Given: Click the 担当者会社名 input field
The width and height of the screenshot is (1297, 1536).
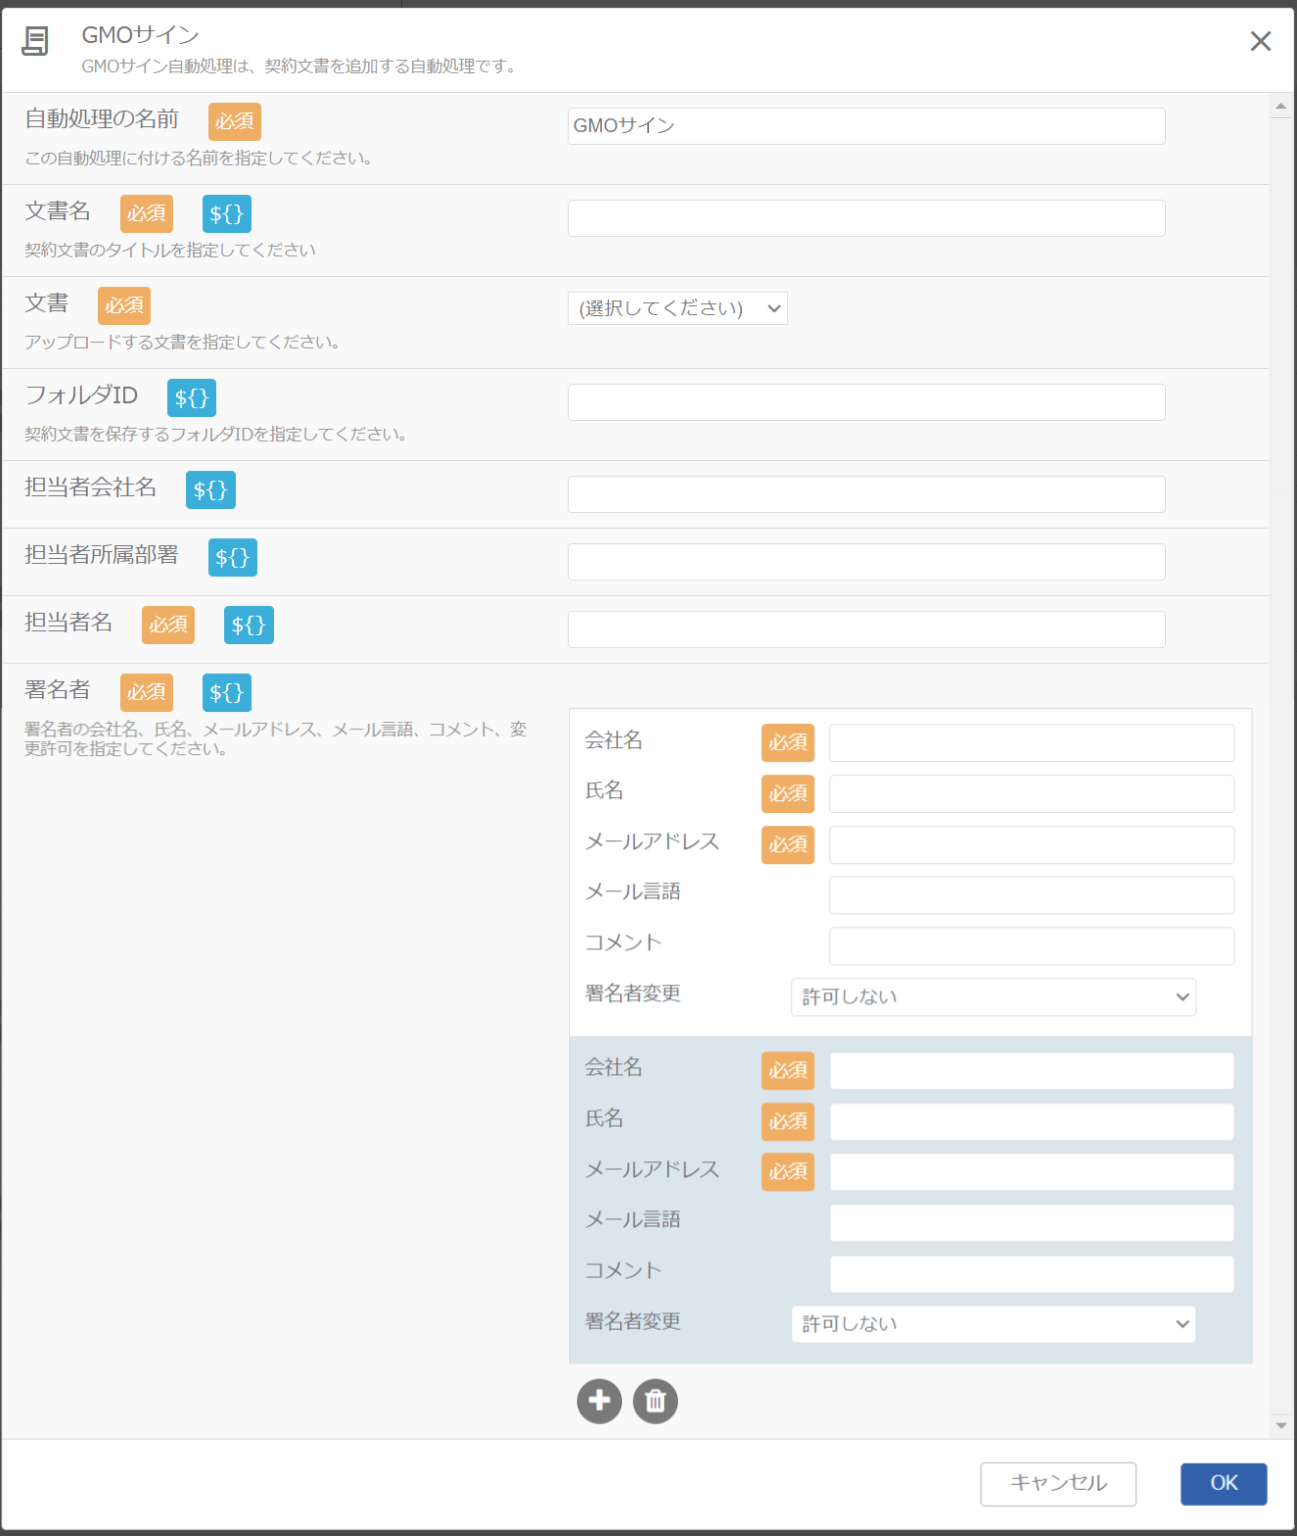Looking at the screenshot, I should click(866, 494).
